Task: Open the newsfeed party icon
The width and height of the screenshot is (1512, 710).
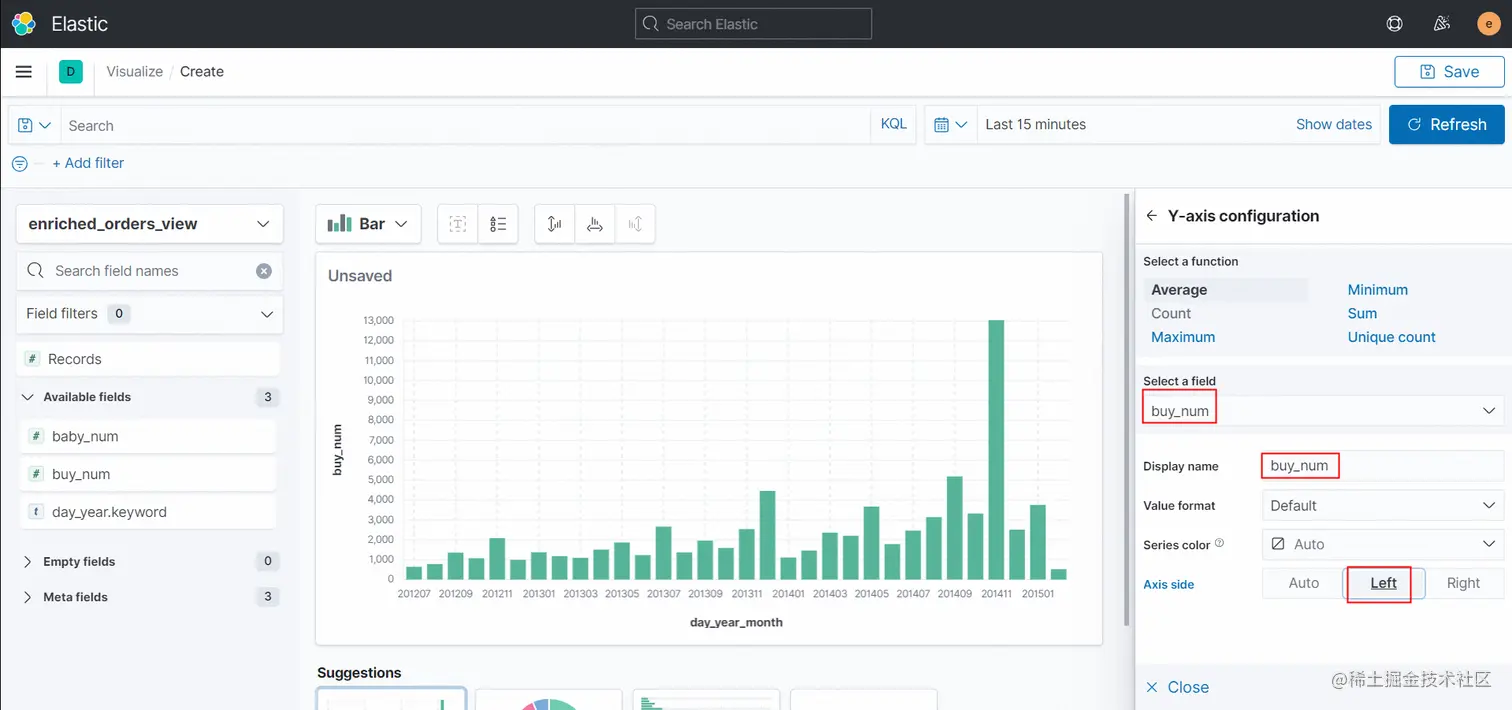Action: pos(1442,24)
